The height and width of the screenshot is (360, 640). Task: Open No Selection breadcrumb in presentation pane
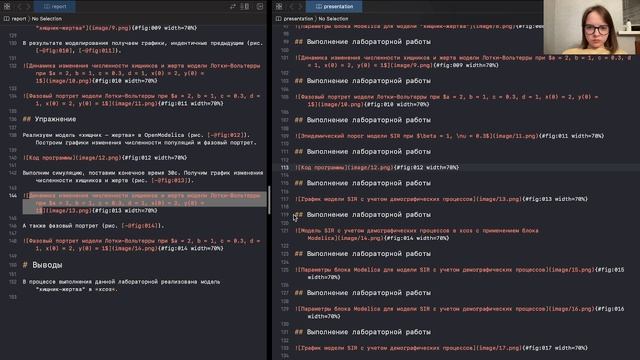pos(333,19)
